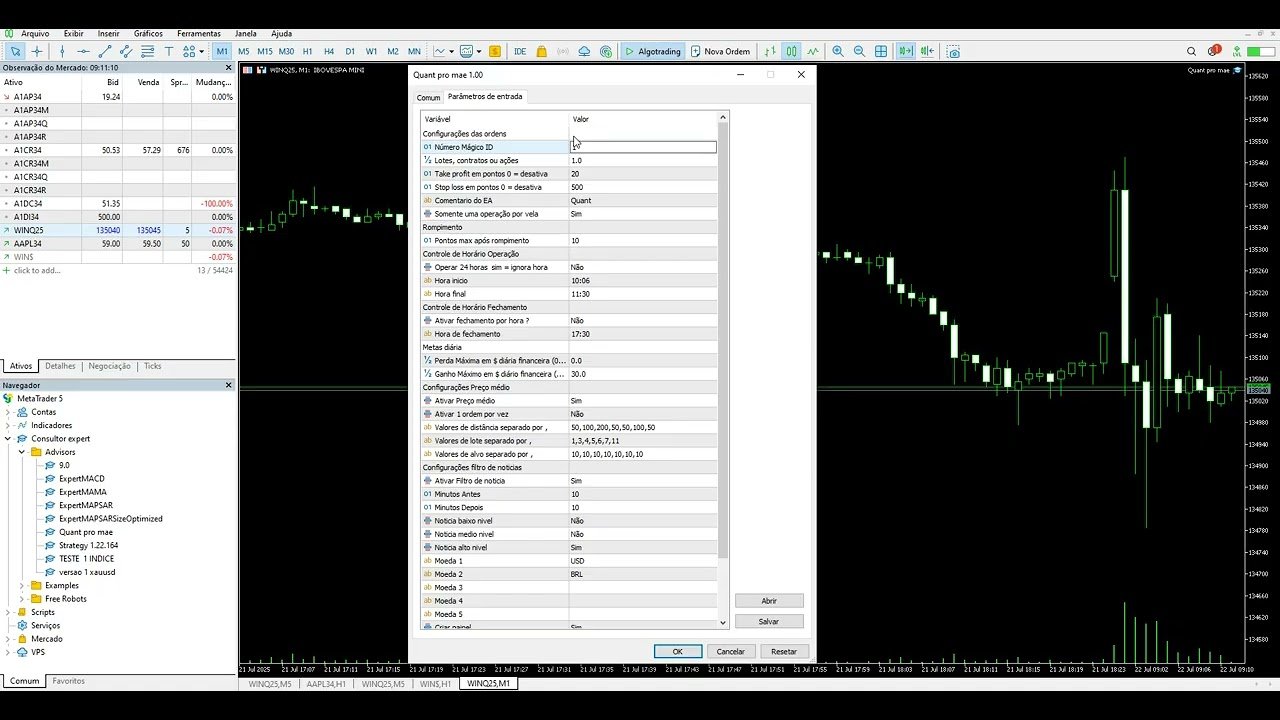Click Nova Ordem button
Viewport: 1280px width, 720px height.
720,51
